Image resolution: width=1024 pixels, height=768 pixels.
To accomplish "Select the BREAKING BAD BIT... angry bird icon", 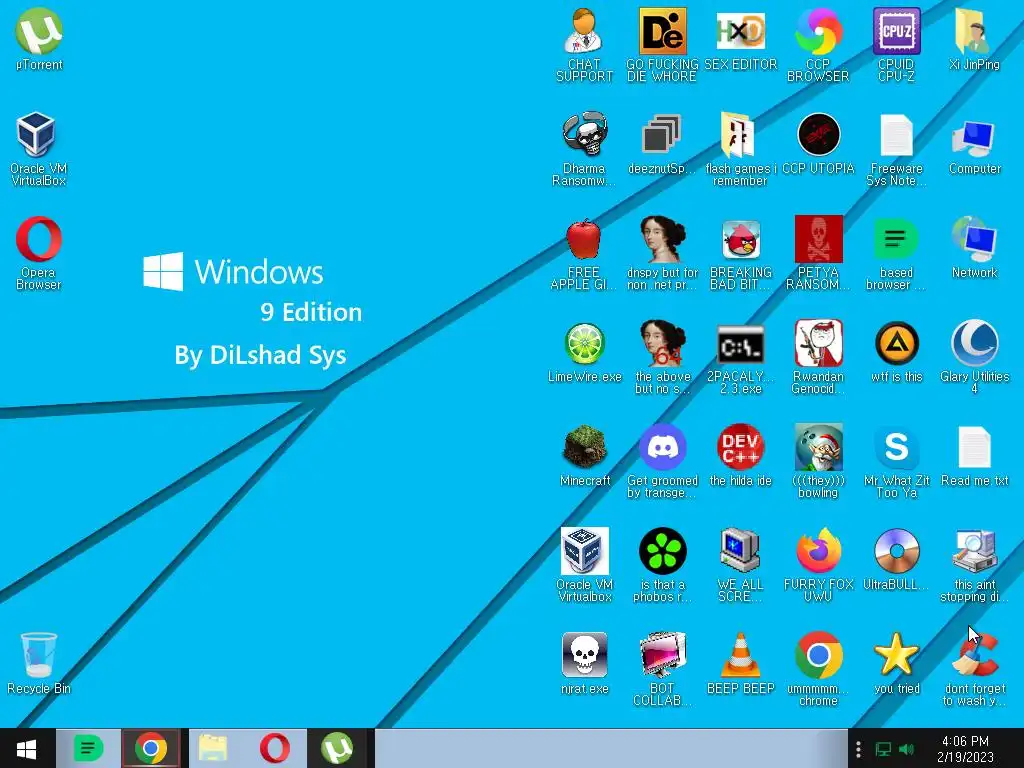I will click(741, 239).
